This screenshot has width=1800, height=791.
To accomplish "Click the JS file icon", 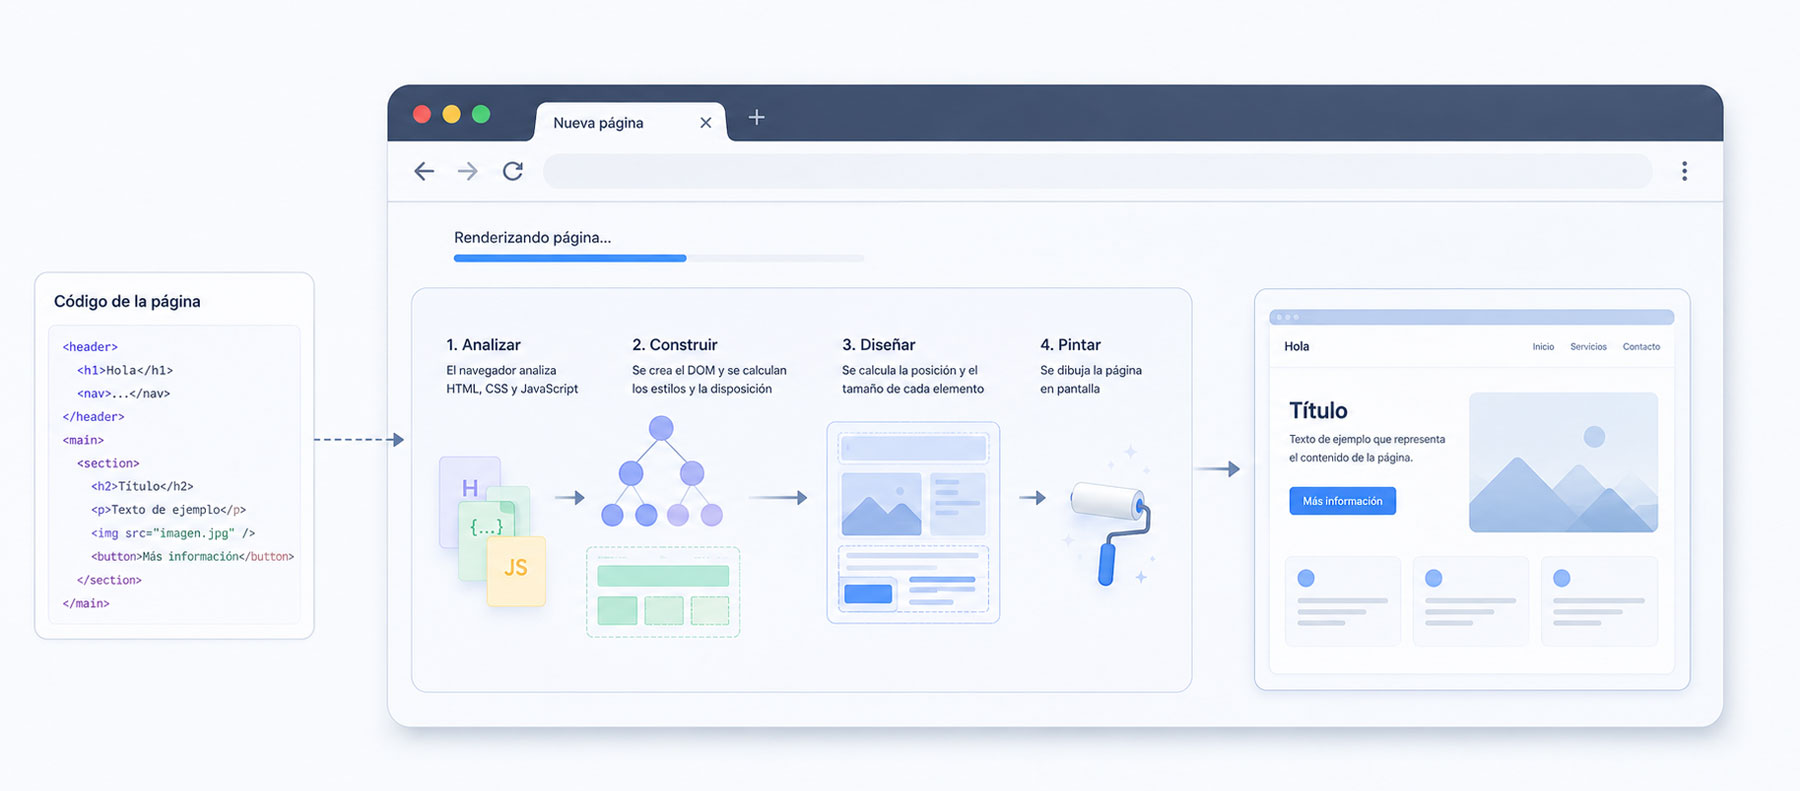I will (x=516, y=571).
